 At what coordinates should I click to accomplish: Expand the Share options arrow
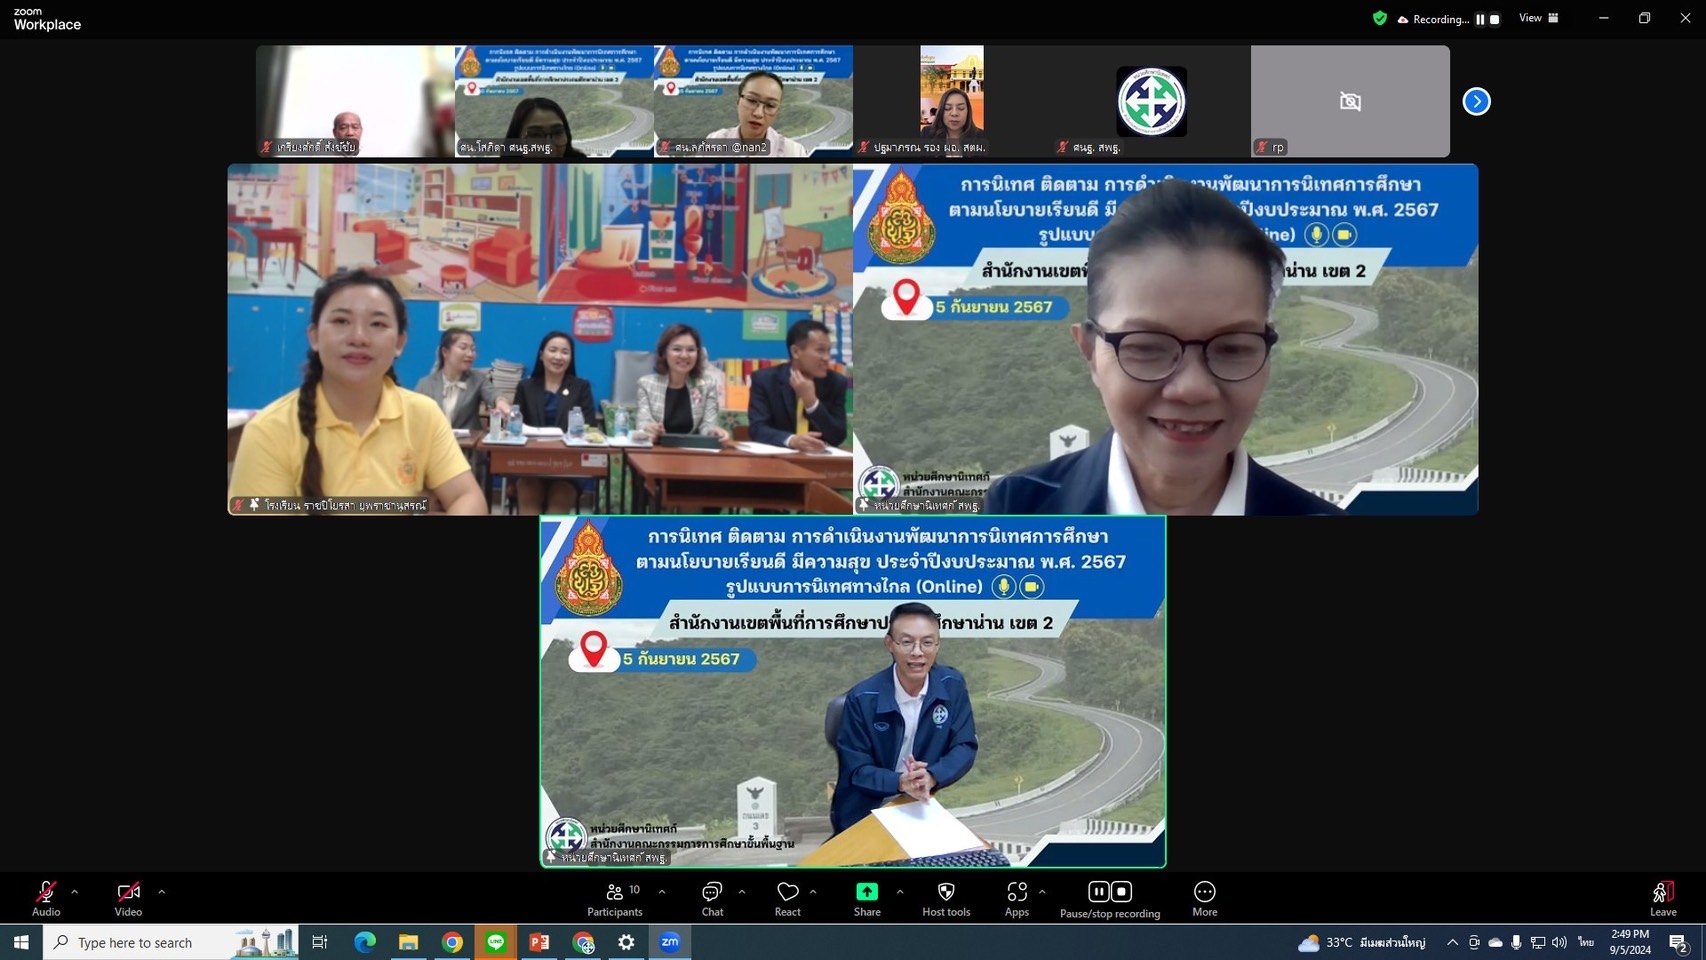(x=900, y=891)
